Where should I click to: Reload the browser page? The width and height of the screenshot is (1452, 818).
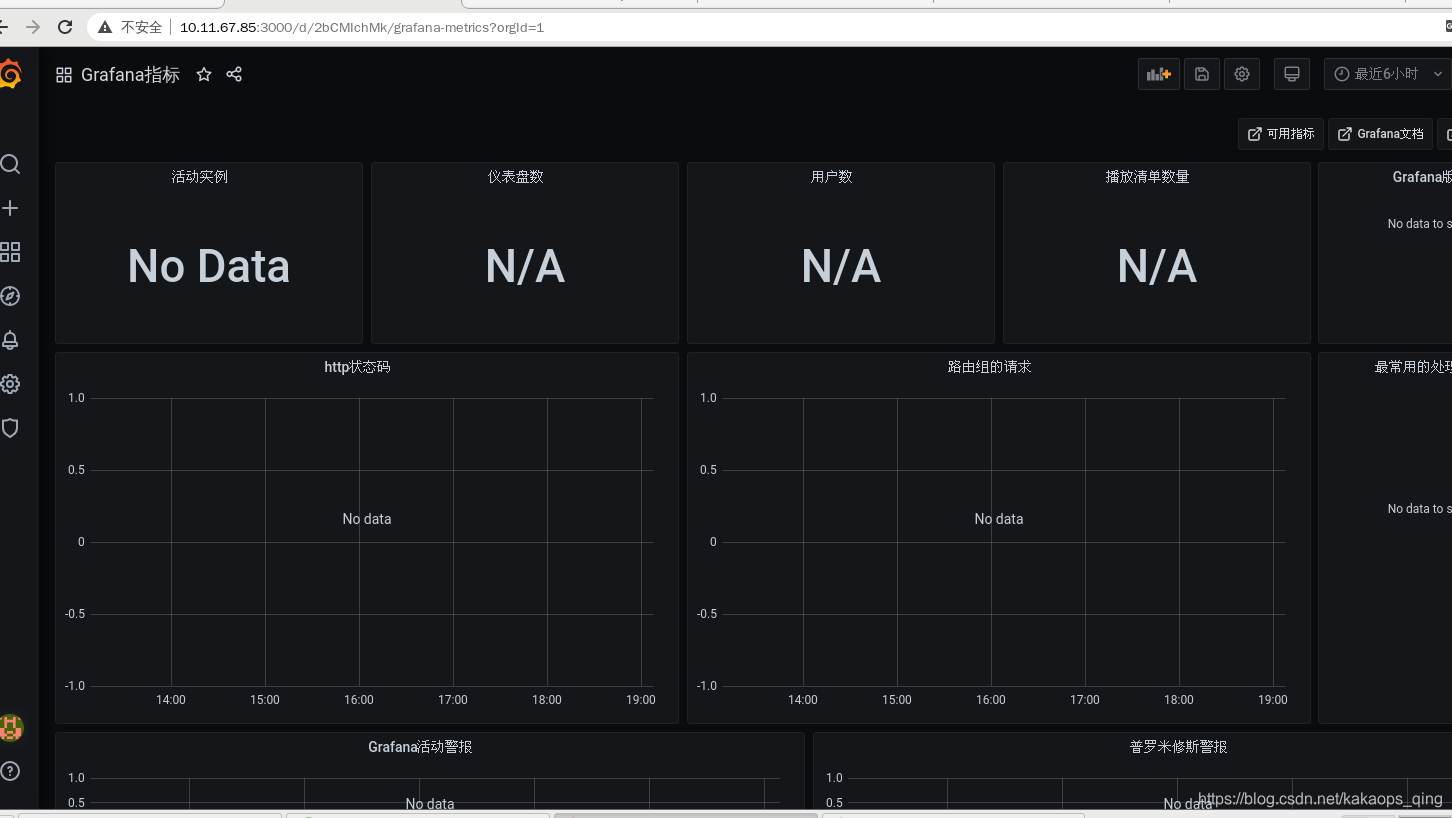pos(65,27)
